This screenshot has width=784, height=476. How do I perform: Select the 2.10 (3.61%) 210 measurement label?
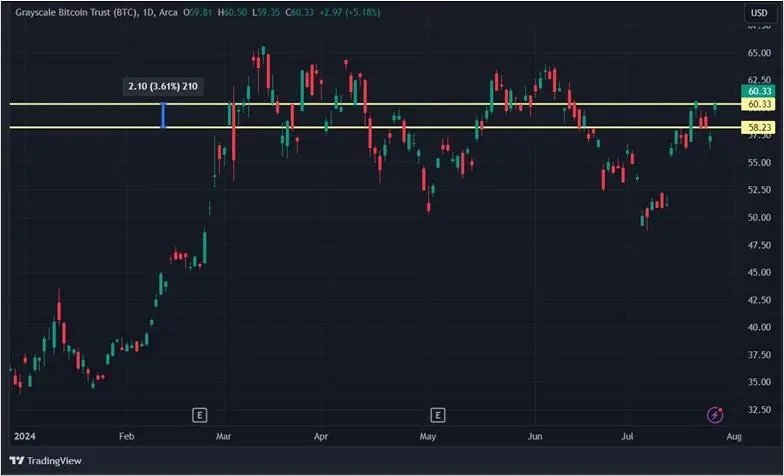[163, 86]
